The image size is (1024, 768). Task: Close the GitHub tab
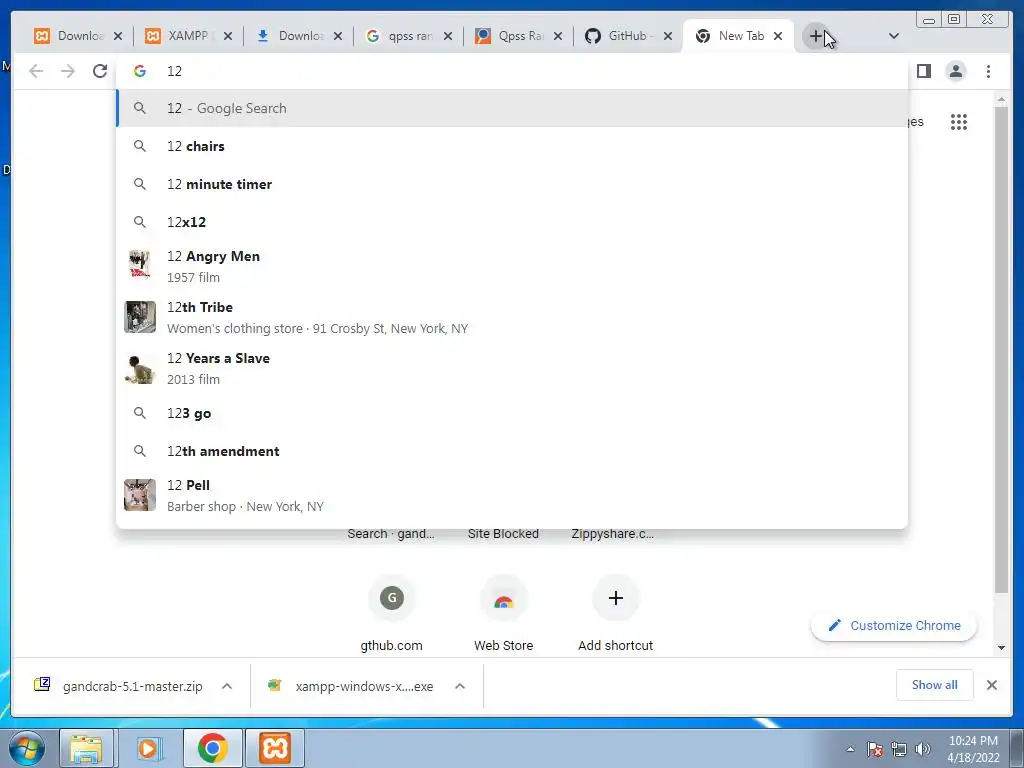click(667, 37)
